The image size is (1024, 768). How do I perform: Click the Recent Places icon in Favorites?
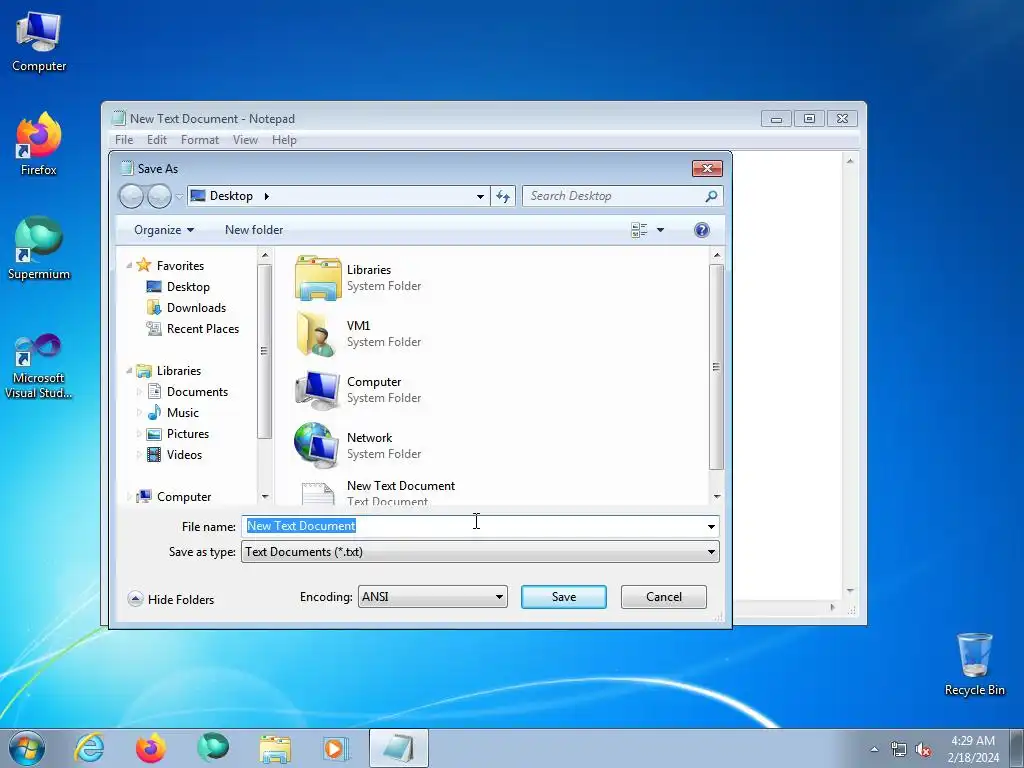(x=154, y=328)
